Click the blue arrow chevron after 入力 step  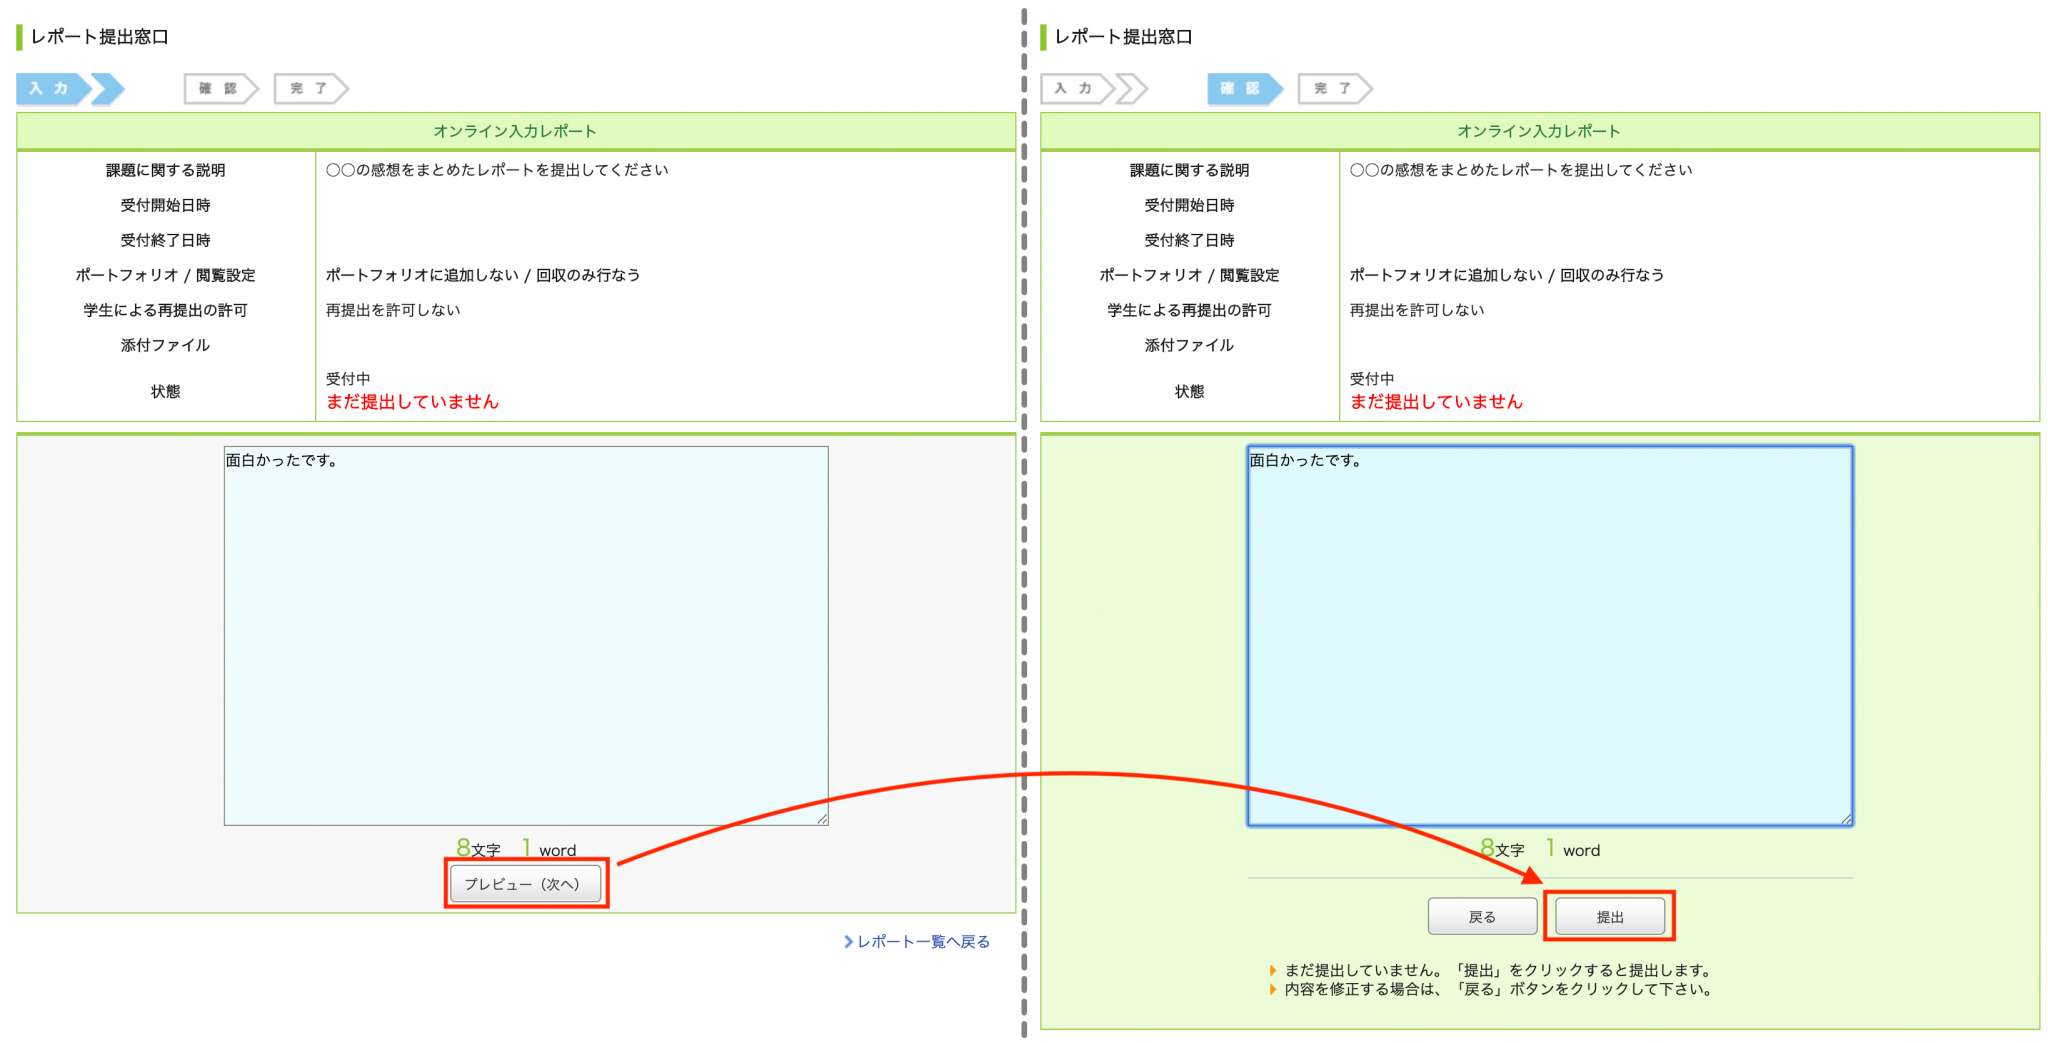pos(108,88)
